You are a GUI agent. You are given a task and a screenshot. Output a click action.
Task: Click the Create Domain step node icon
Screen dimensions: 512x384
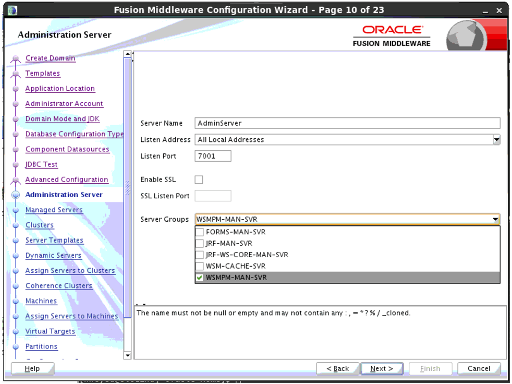[15, 59]
